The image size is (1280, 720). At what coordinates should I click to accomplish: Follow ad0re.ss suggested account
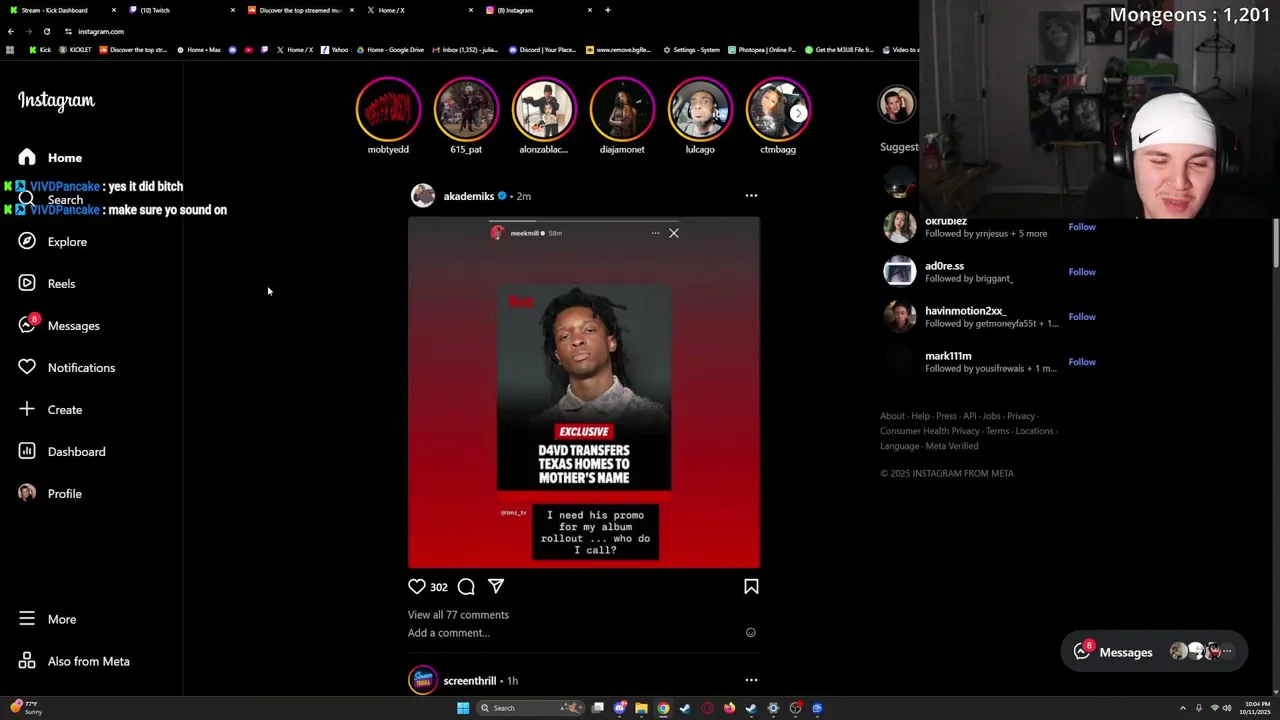click(x=1082, y=272)
